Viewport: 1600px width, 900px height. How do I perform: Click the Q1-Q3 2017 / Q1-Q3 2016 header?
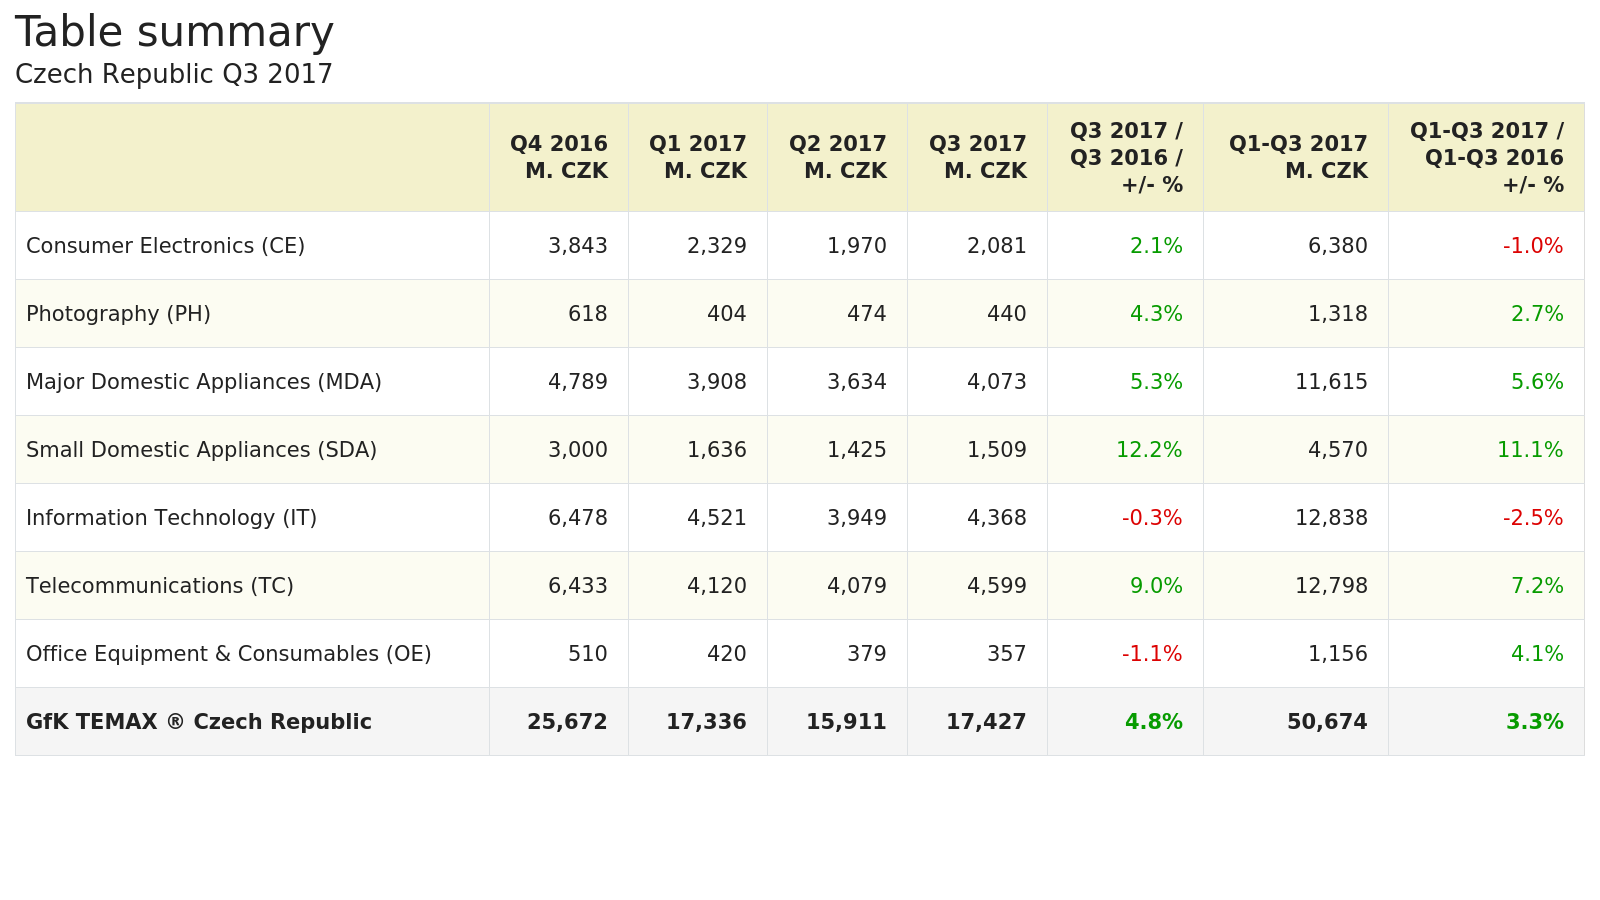(x=1487, y=158)
